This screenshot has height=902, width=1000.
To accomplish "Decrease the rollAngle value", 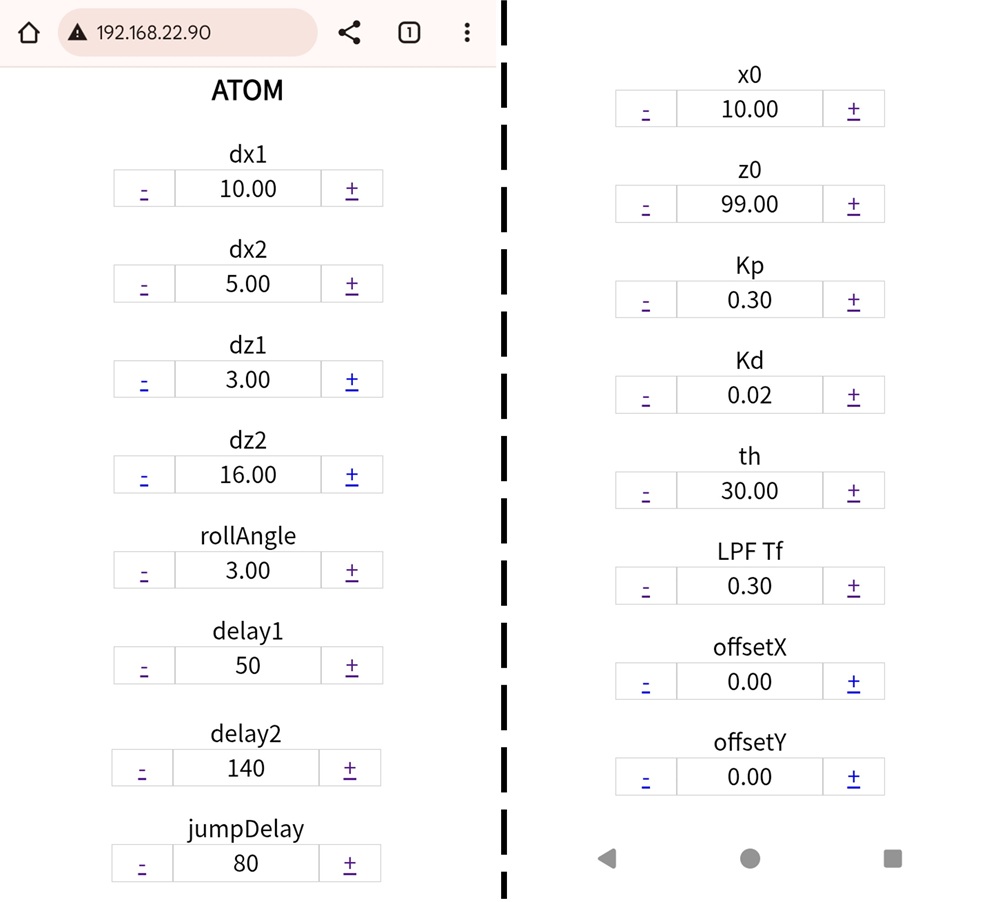I will pyautogui.click(x=144, y=571).
